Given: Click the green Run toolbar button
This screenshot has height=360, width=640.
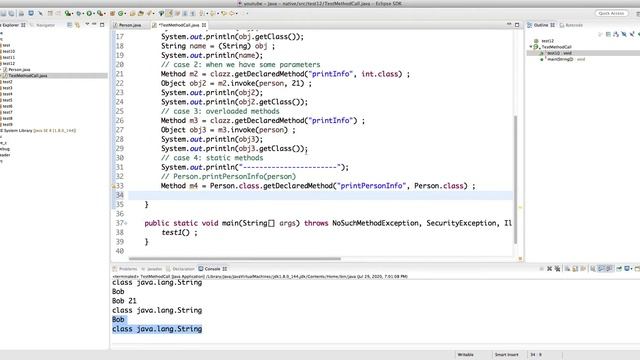Looking at the screenshot, I should click(x=89, y=13).
